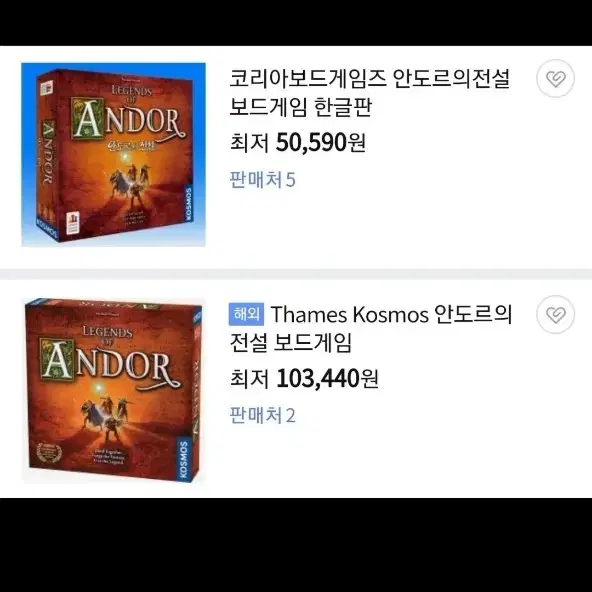Click the Korean subtitle on the first box cover

click(x=132, y=145)
